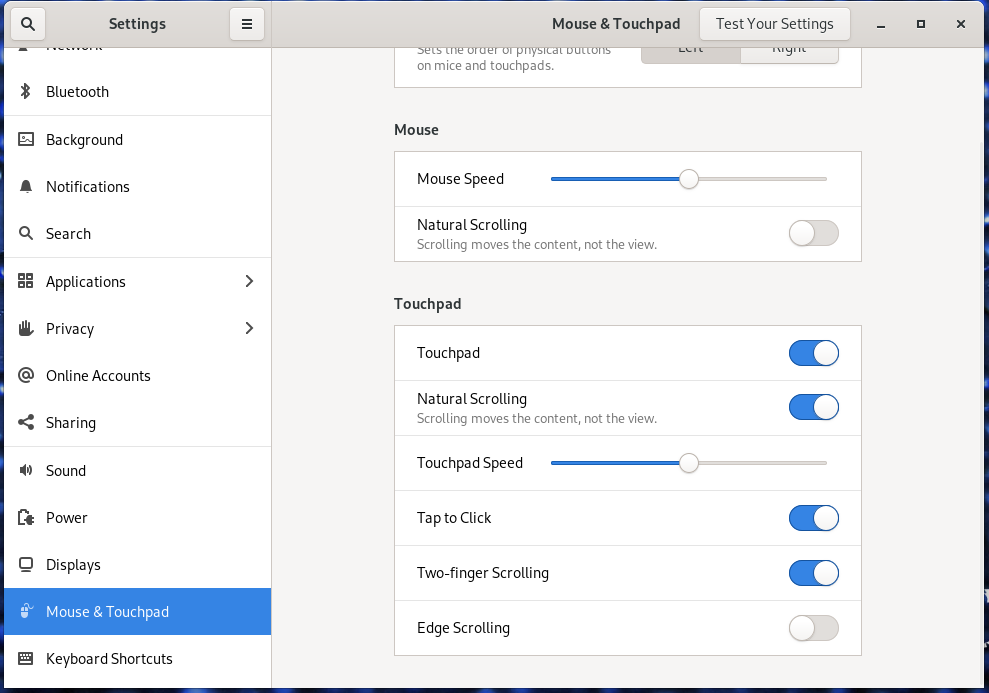Select the Keyboard Shortcuts icon
This screenshot has height=693, width=989.
[24, 659]
